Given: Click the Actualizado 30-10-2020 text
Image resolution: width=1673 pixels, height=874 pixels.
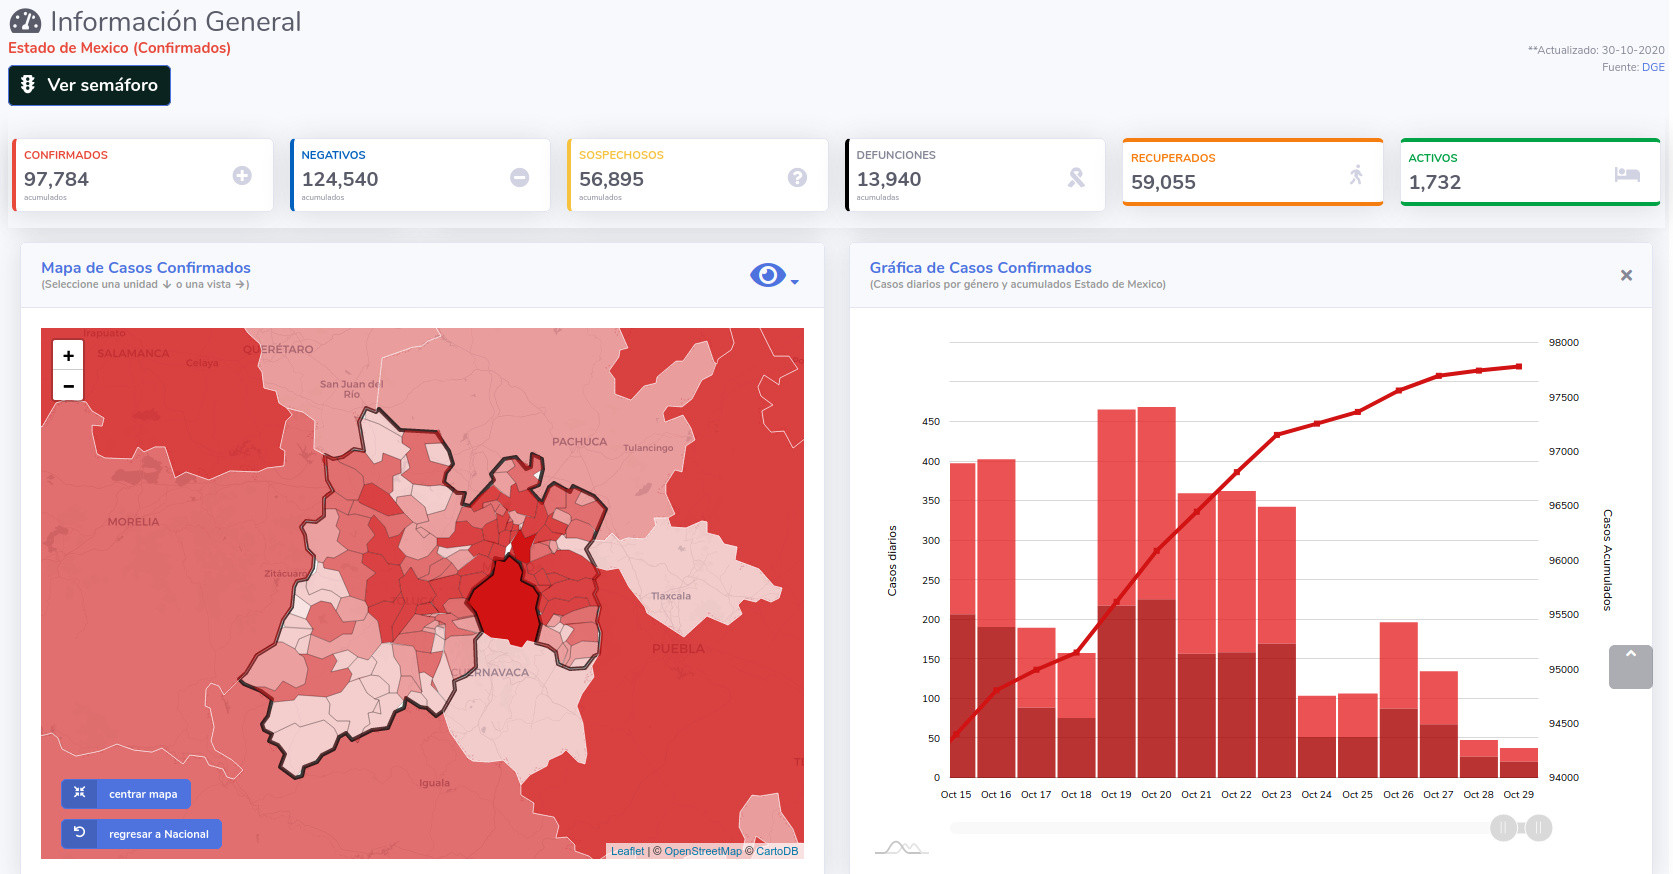Looking at the screenshot, I should coord(1596,50).
